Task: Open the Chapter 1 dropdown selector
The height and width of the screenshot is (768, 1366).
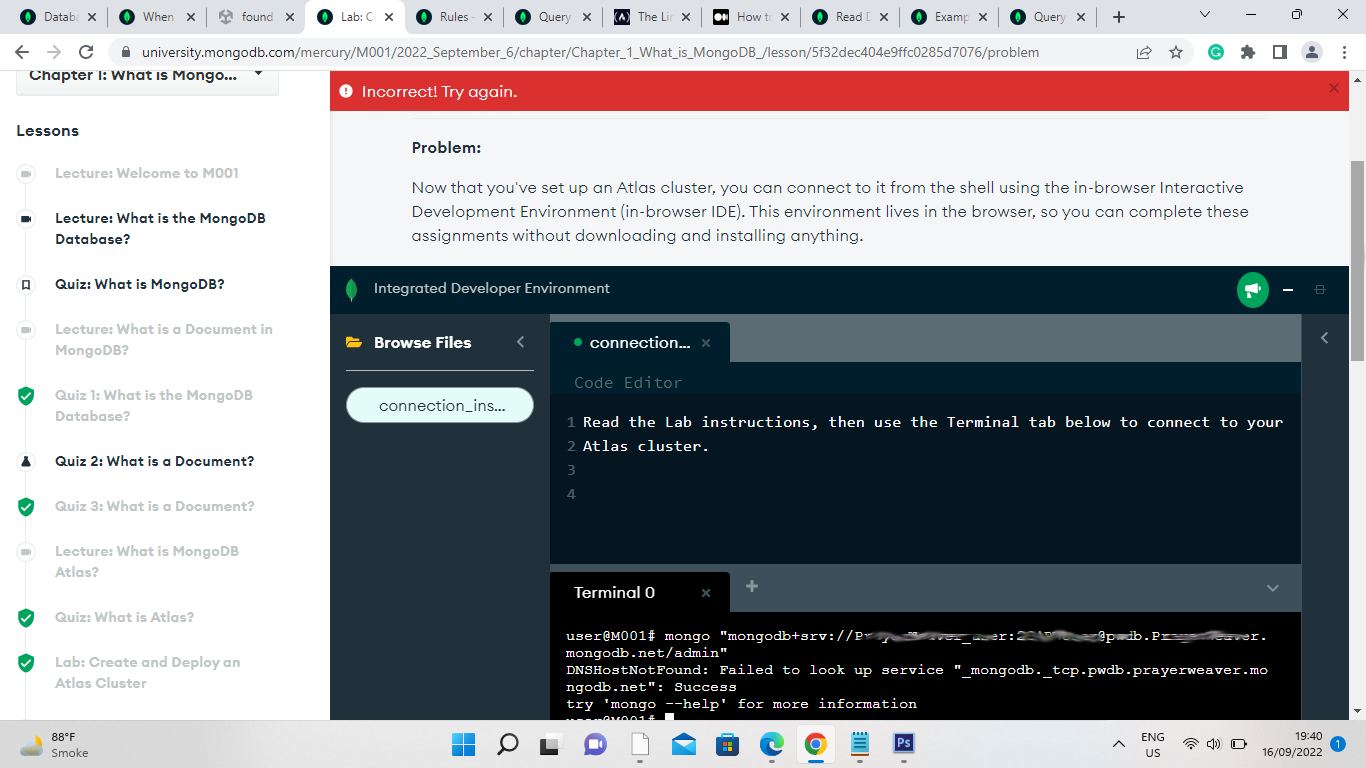Action: click(147, 75)
